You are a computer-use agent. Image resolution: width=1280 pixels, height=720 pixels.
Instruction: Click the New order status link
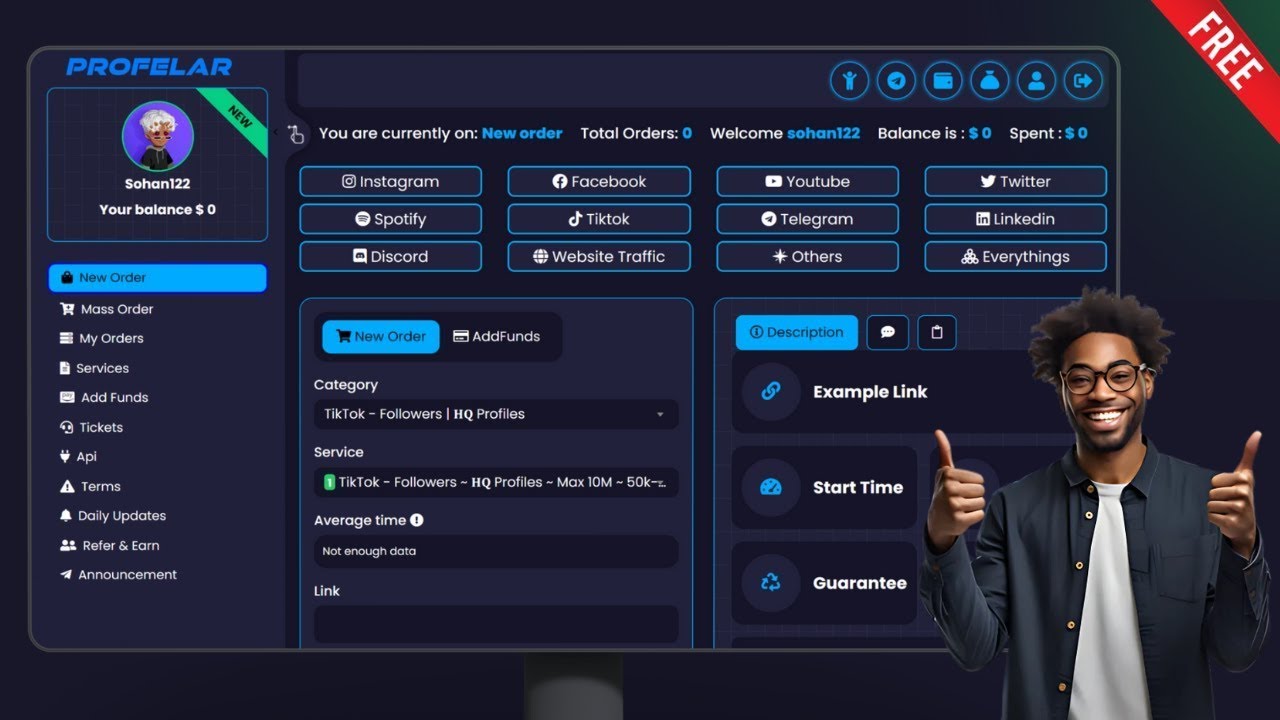pos(522,133)
